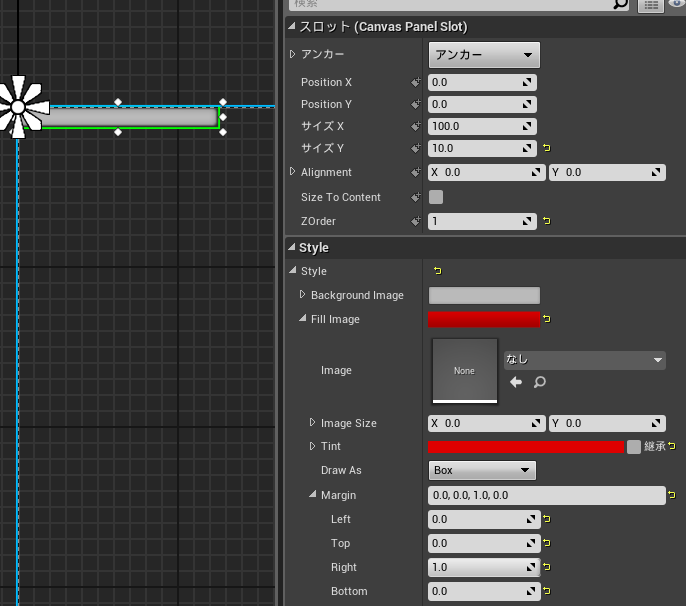The height and width of the screenshot is (606, 686).
Task: Expand the Tint property
Action: tap(312, 446)
